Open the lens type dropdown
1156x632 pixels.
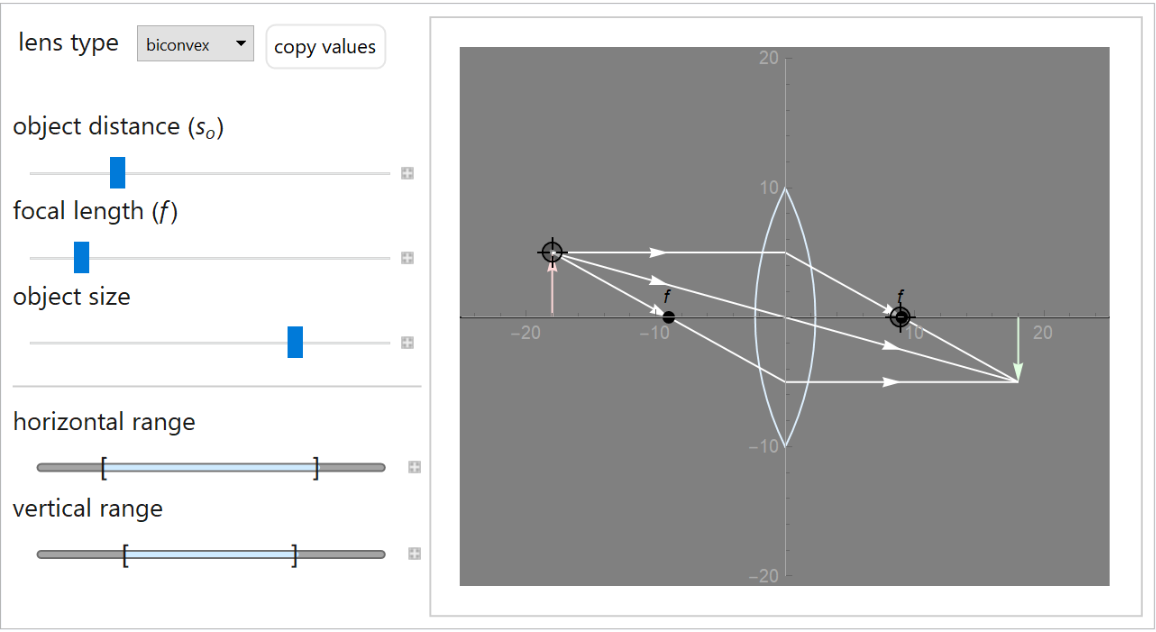[x=195, y=44]
